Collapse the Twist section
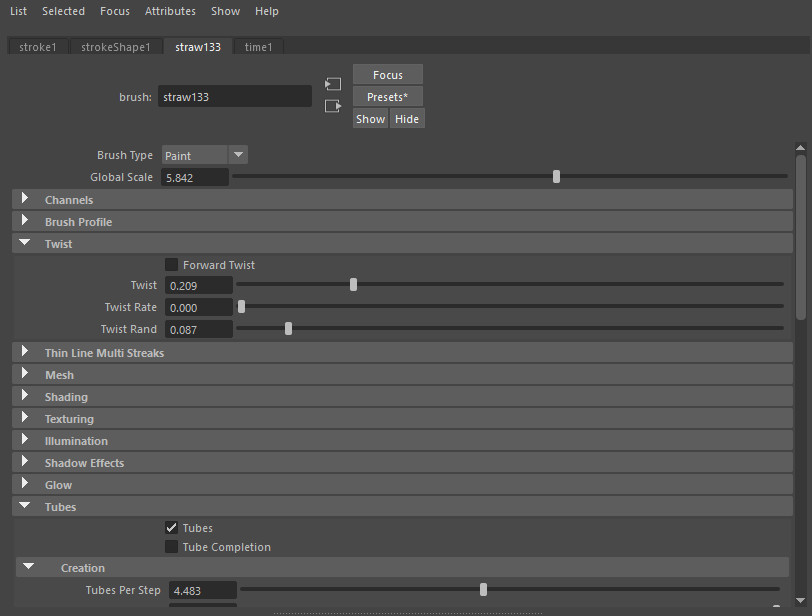Screen dimensions: 812x616 (x=402, y=244)
